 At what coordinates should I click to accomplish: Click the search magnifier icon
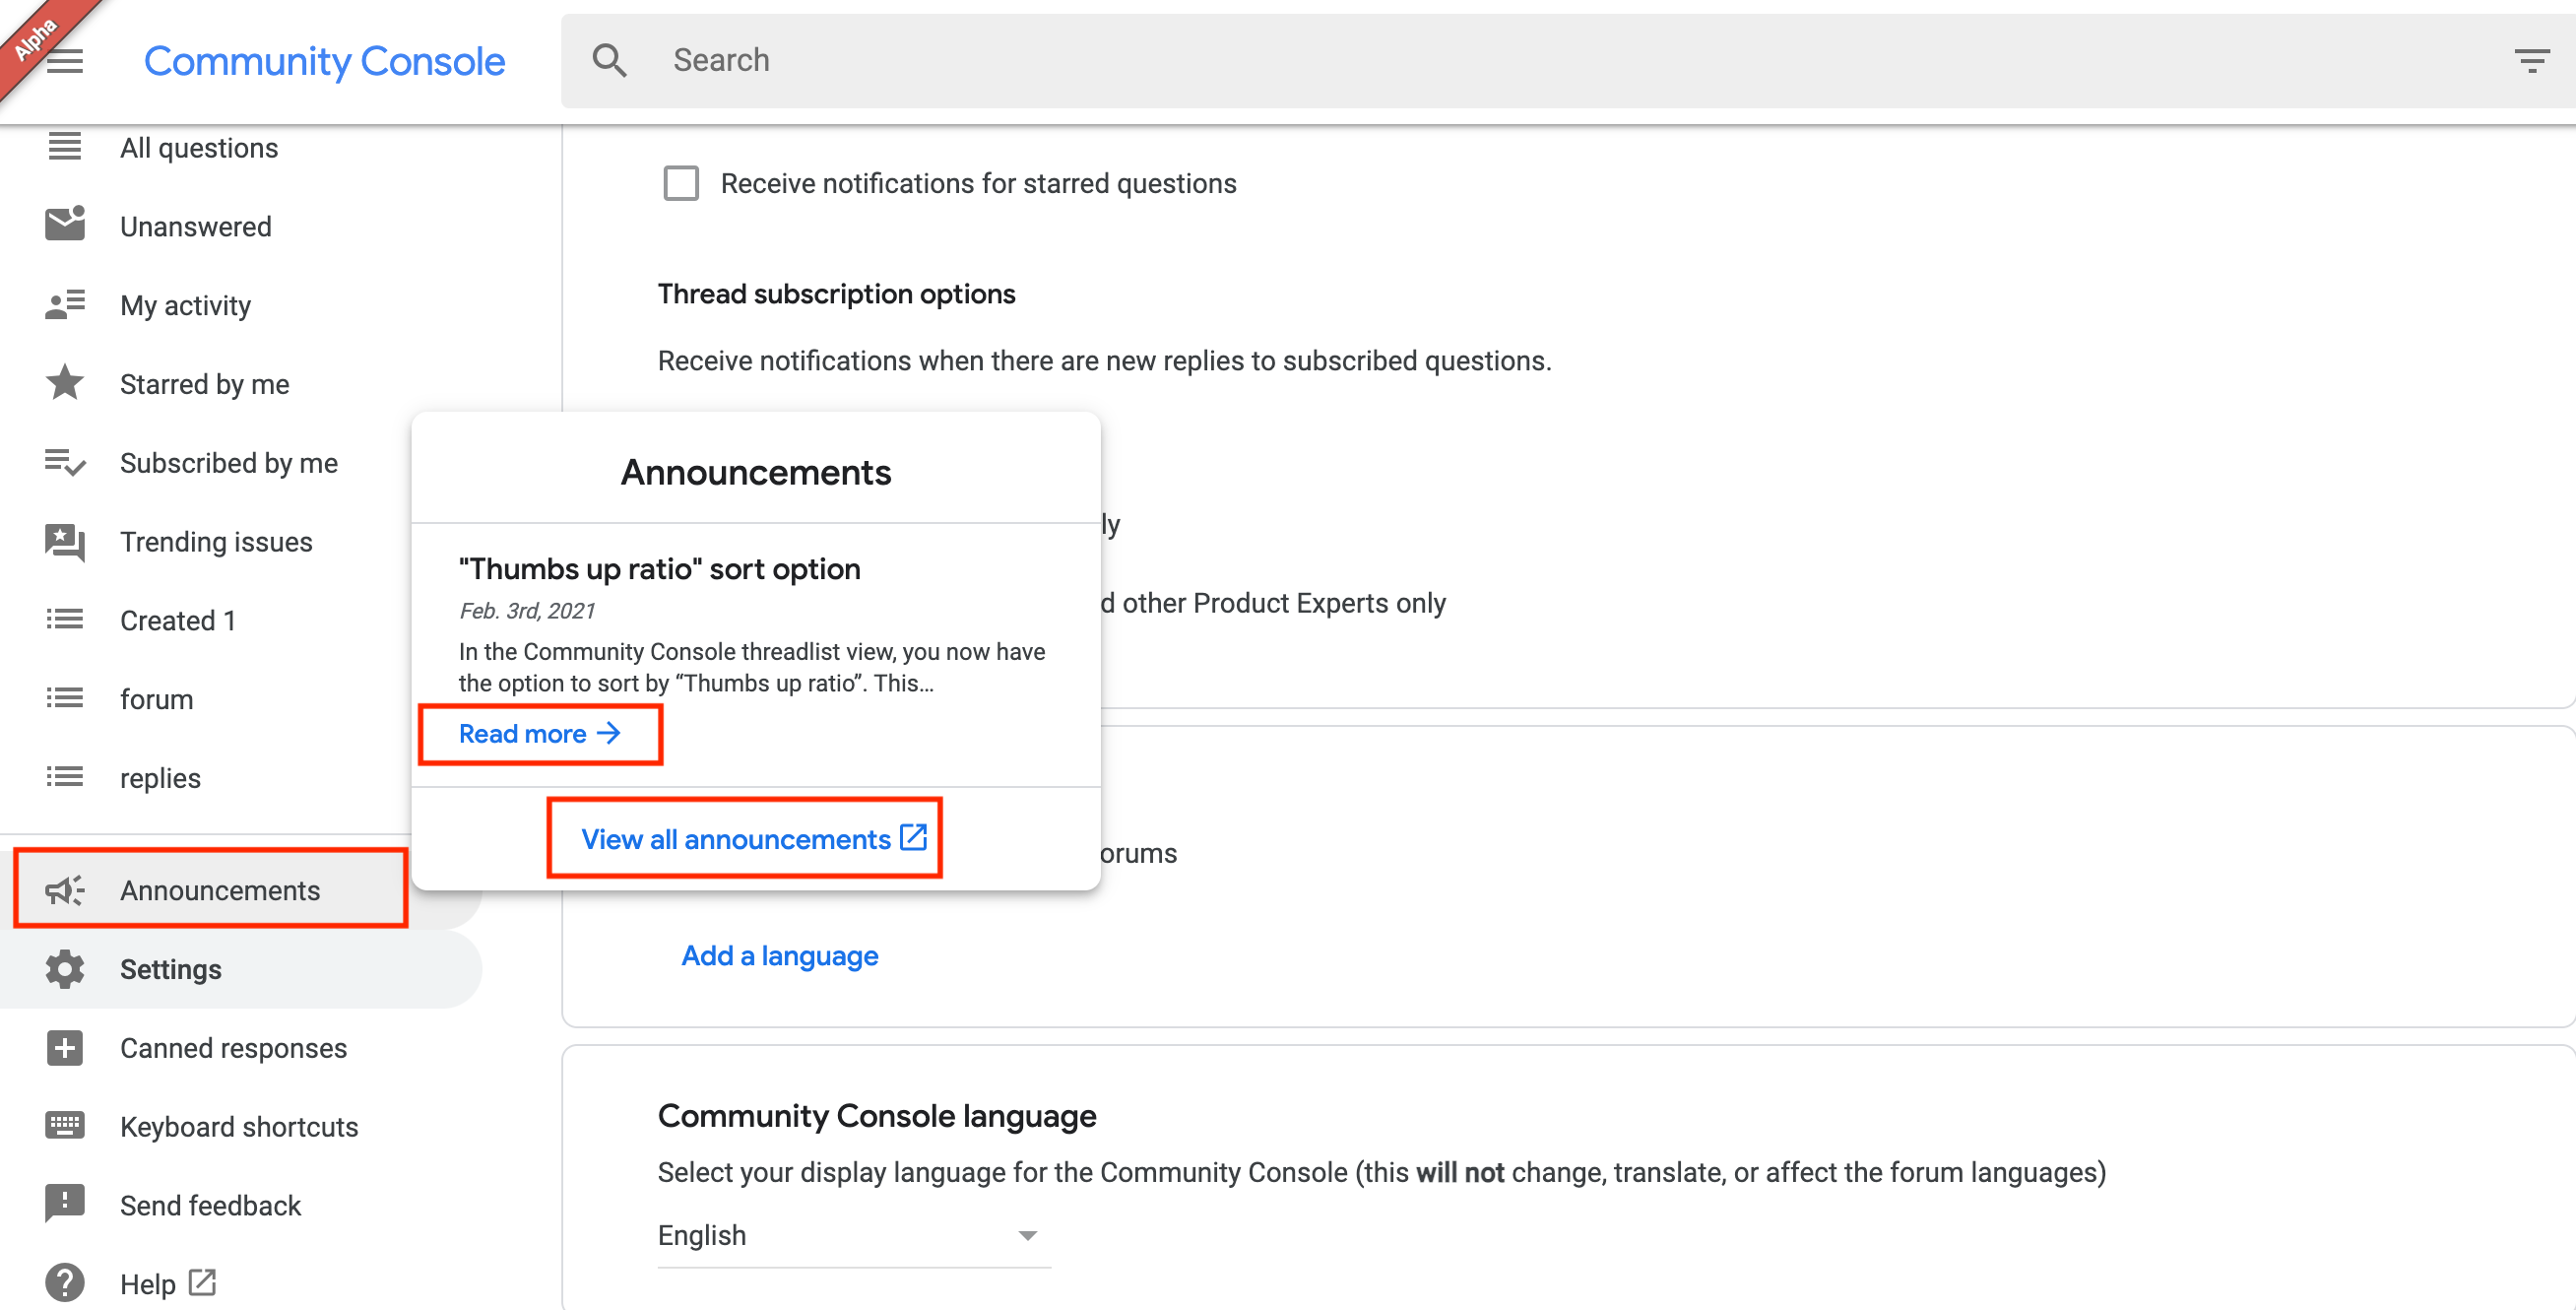click(x=609, y=60)
